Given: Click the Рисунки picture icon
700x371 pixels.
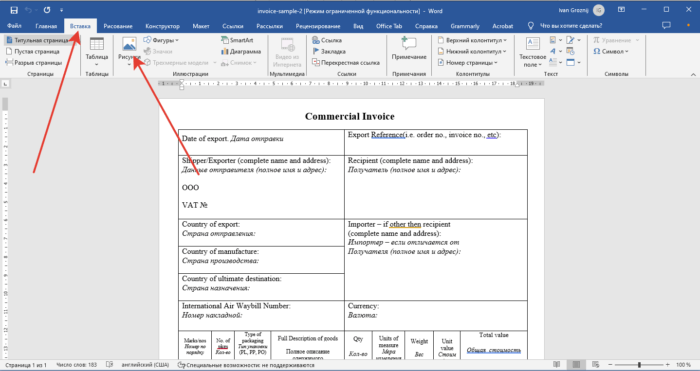Looking at the screenshot, I should coord(129,45).
